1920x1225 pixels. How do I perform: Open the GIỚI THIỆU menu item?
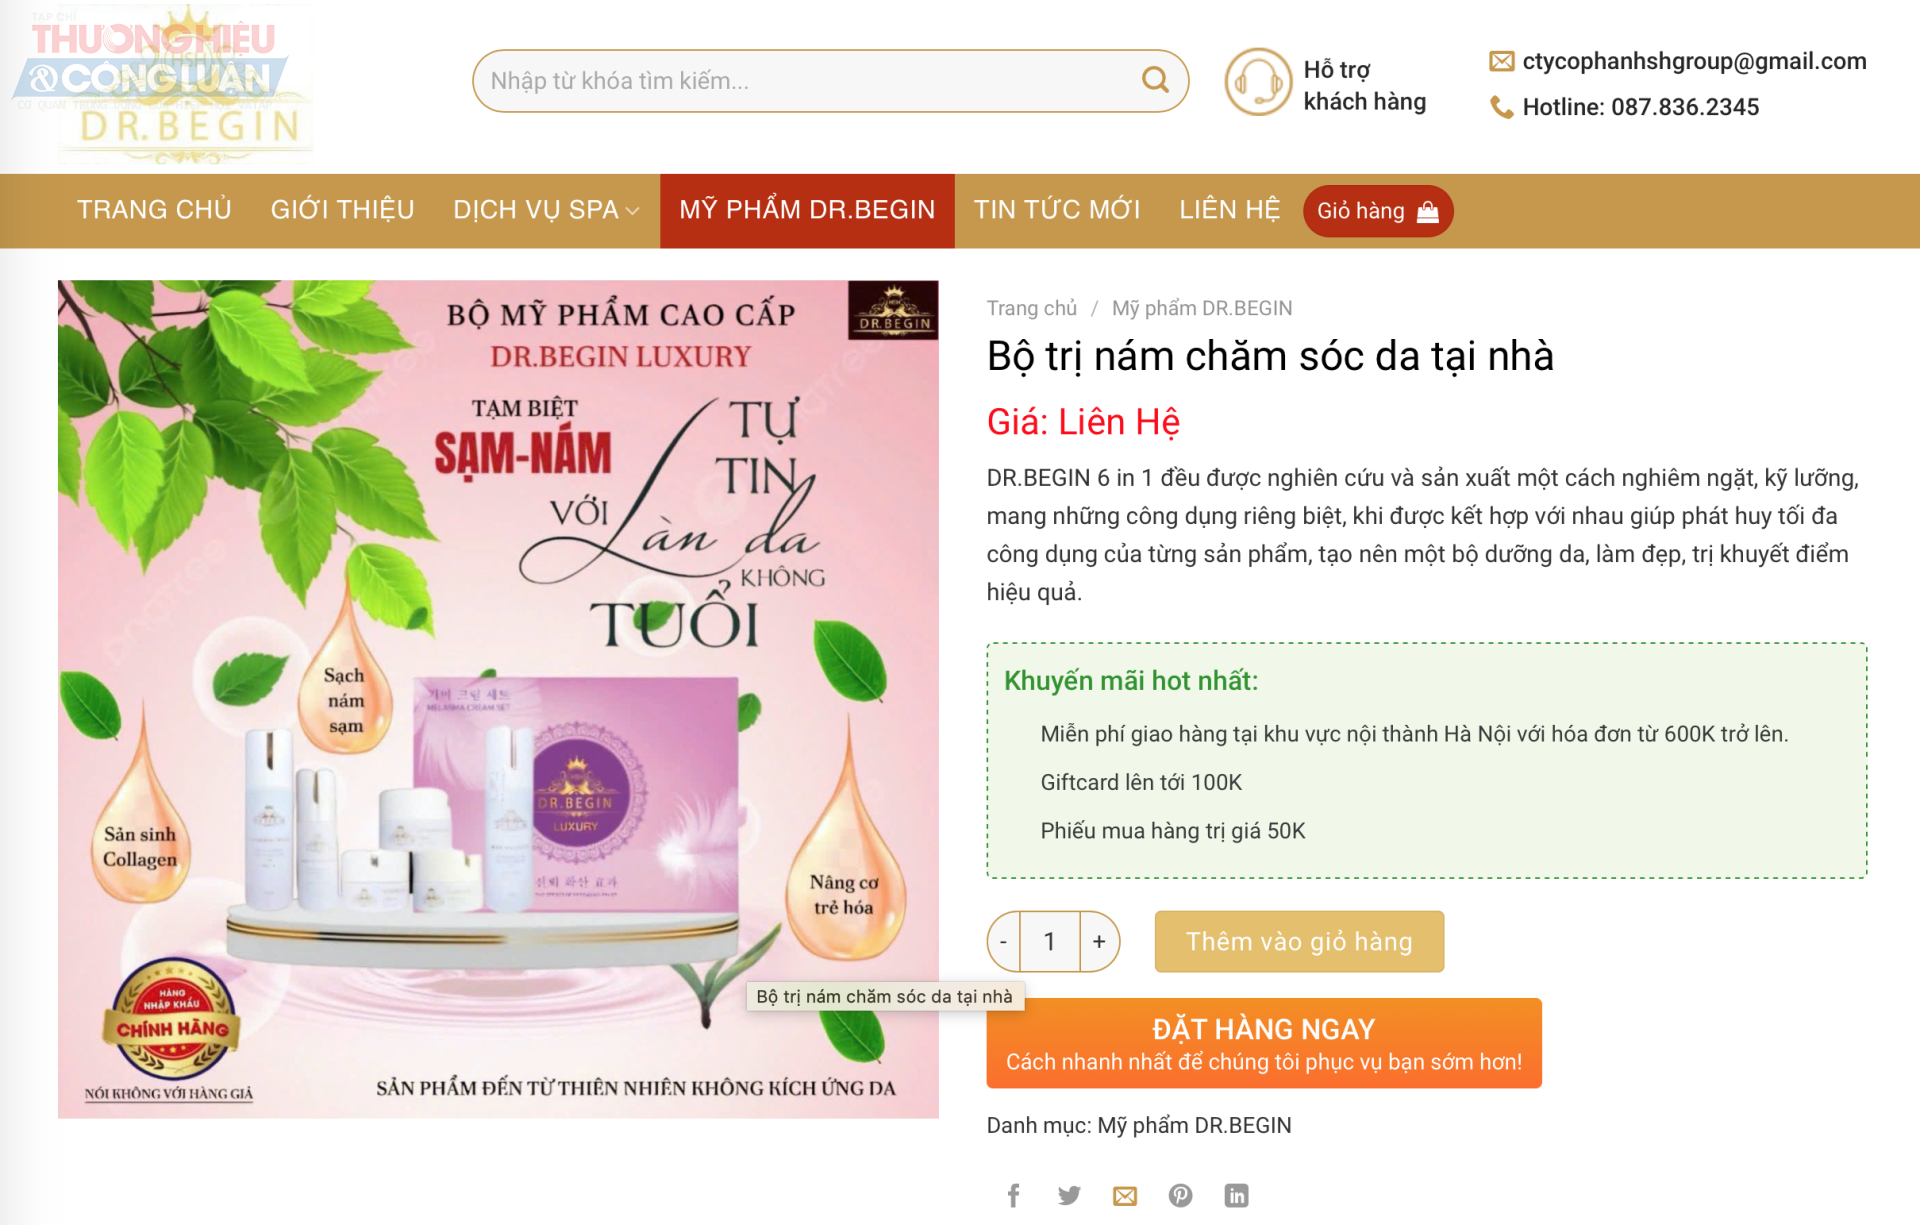[x=342, y=210]
